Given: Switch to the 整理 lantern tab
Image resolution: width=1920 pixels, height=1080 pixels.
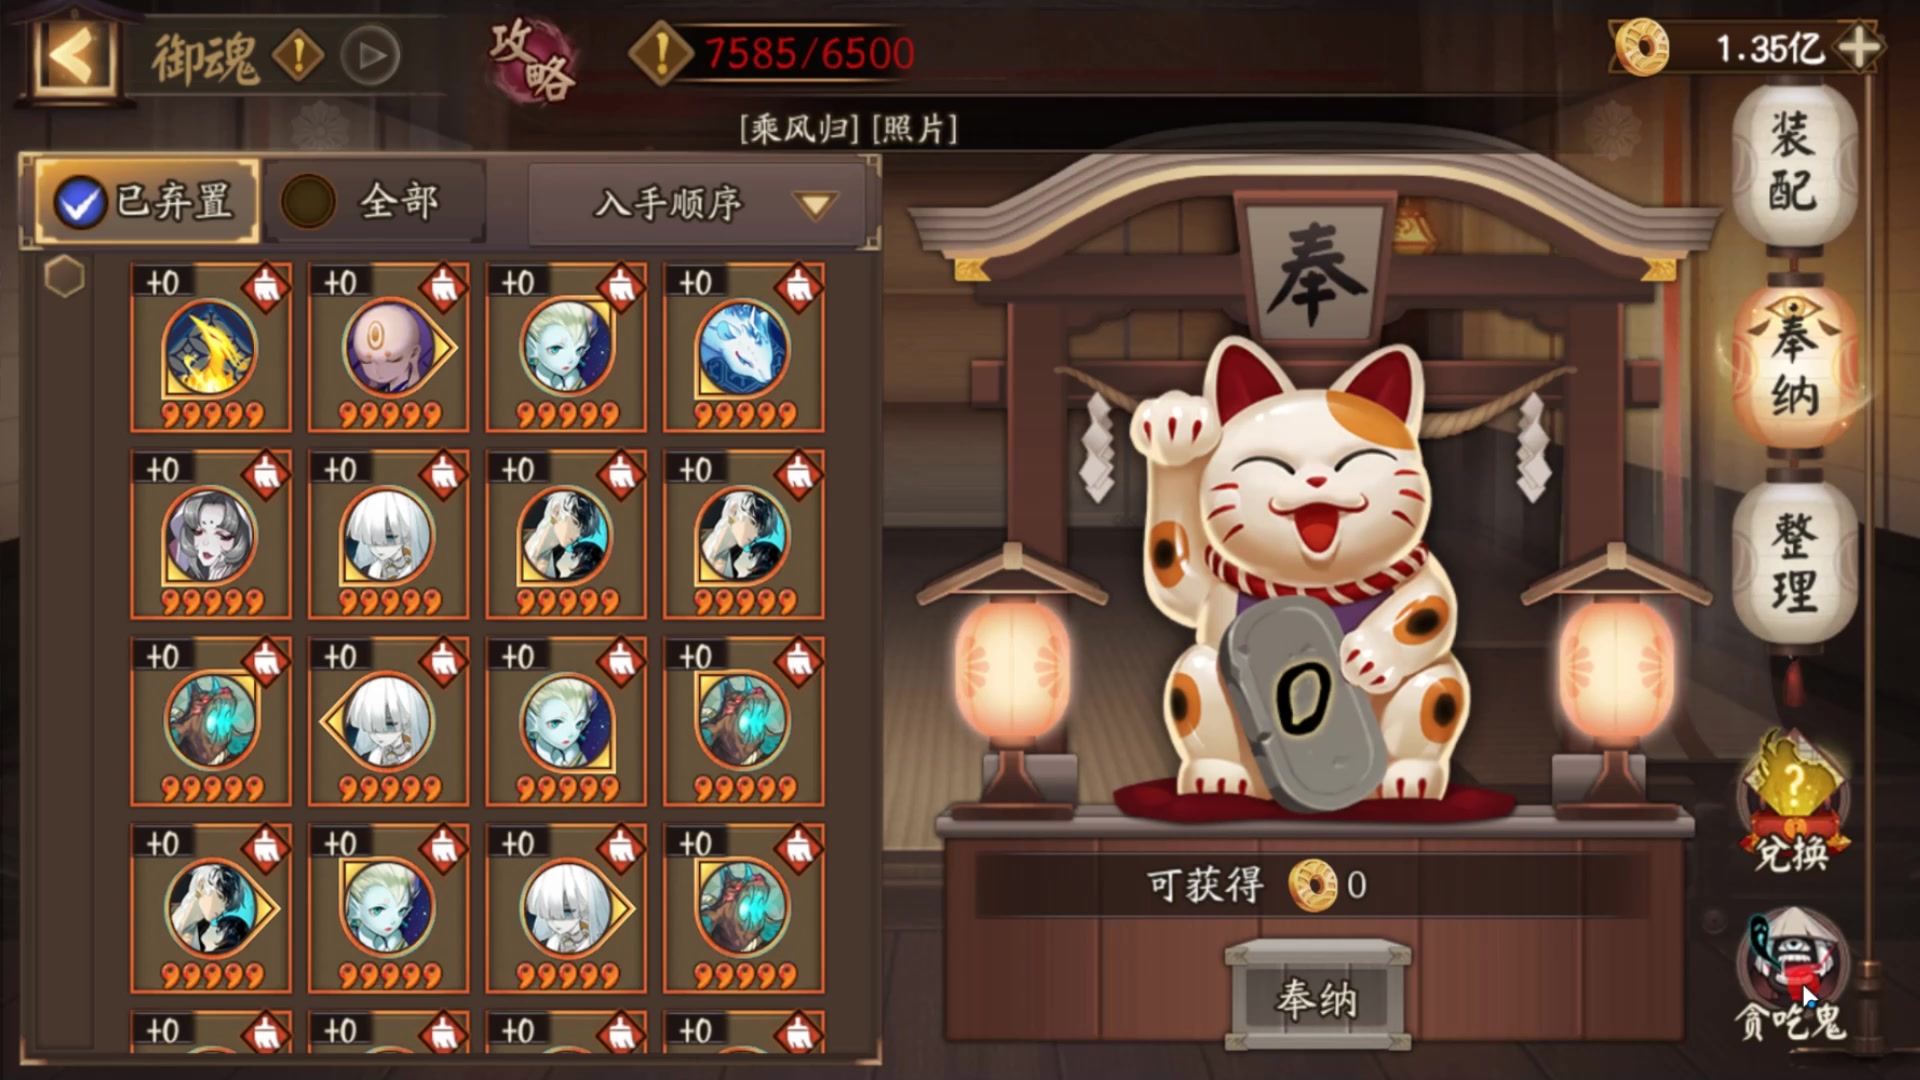Looking at the screenshot, I should pyautogui.click(x=1794, y=562).
